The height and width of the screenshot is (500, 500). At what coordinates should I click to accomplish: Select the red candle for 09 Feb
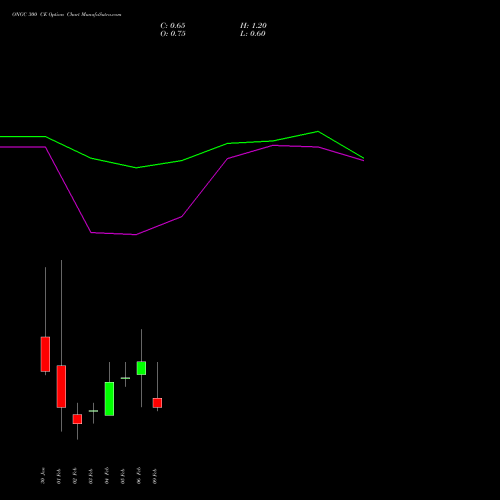157,403
